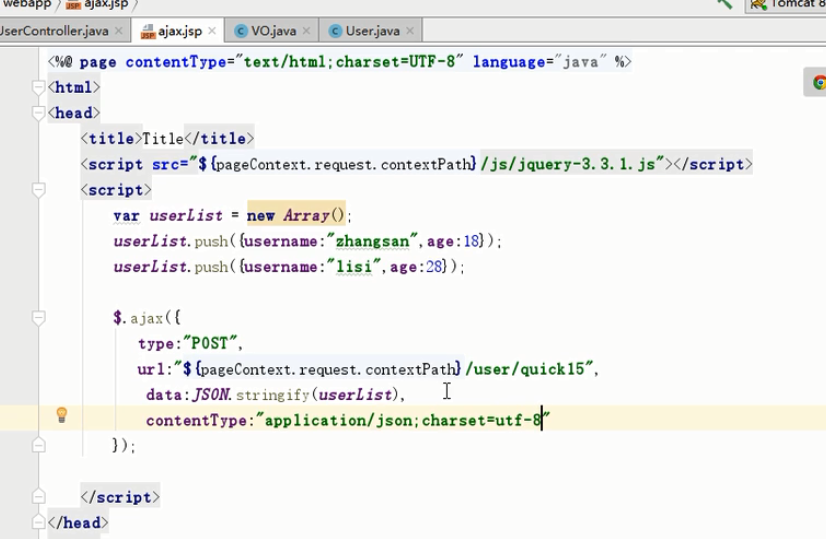Viewport: 826px width, 539px height.
Task: Click the /user/quick15 url text
Action: (x=528, y=369)
